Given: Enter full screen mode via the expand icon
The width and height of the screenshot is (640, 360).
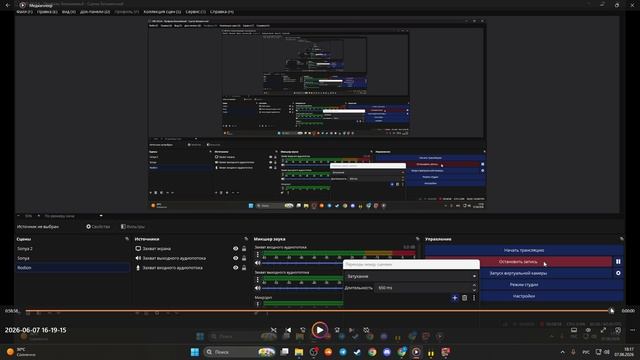Looking at the screenshot, I should point(603,330).
